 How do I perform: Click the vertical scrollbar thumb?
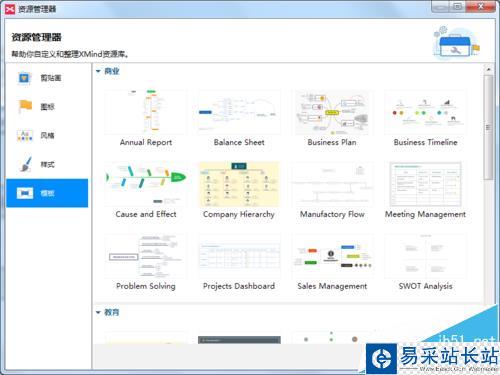coord(489,127)
